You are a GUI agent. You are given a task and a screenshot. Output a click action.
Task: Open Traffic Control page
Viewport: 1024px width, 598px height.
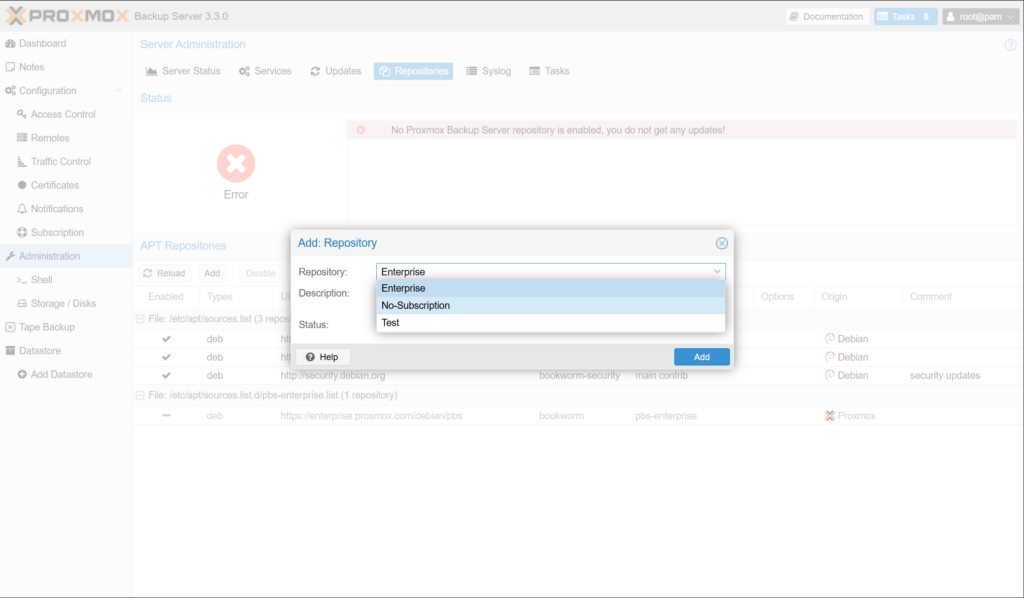tap(60, 161)
